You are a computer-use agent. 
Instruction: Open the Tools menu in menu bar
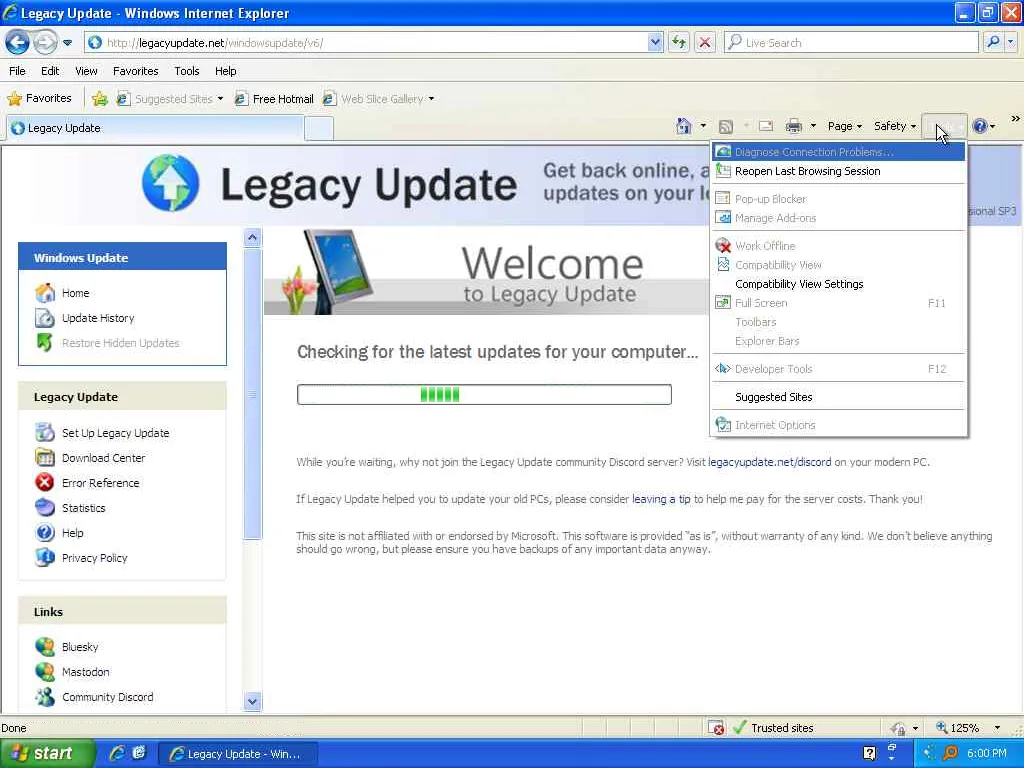pos(186,71)
